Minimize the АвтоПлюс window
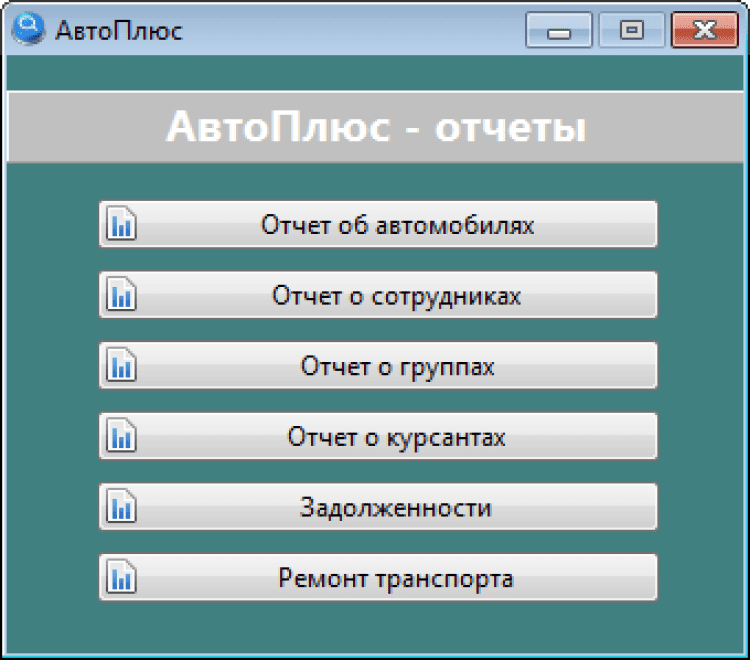 click(x=559, y=31)
